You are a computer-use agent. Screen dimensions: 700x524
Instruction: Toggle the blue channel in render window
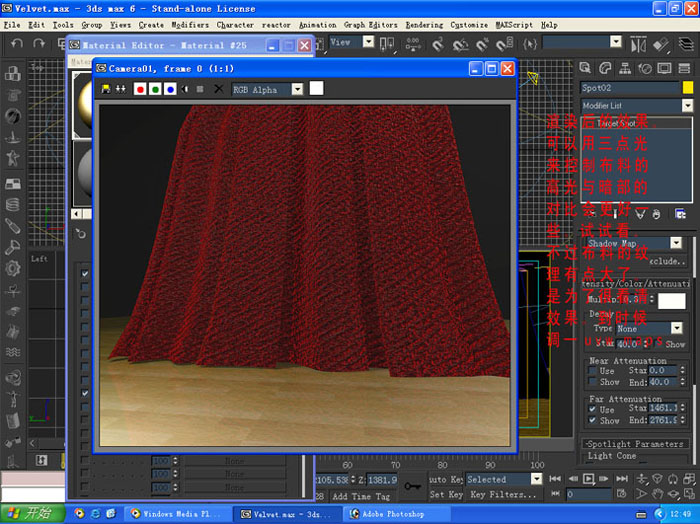pyautogui.click(x=170, y=89)
